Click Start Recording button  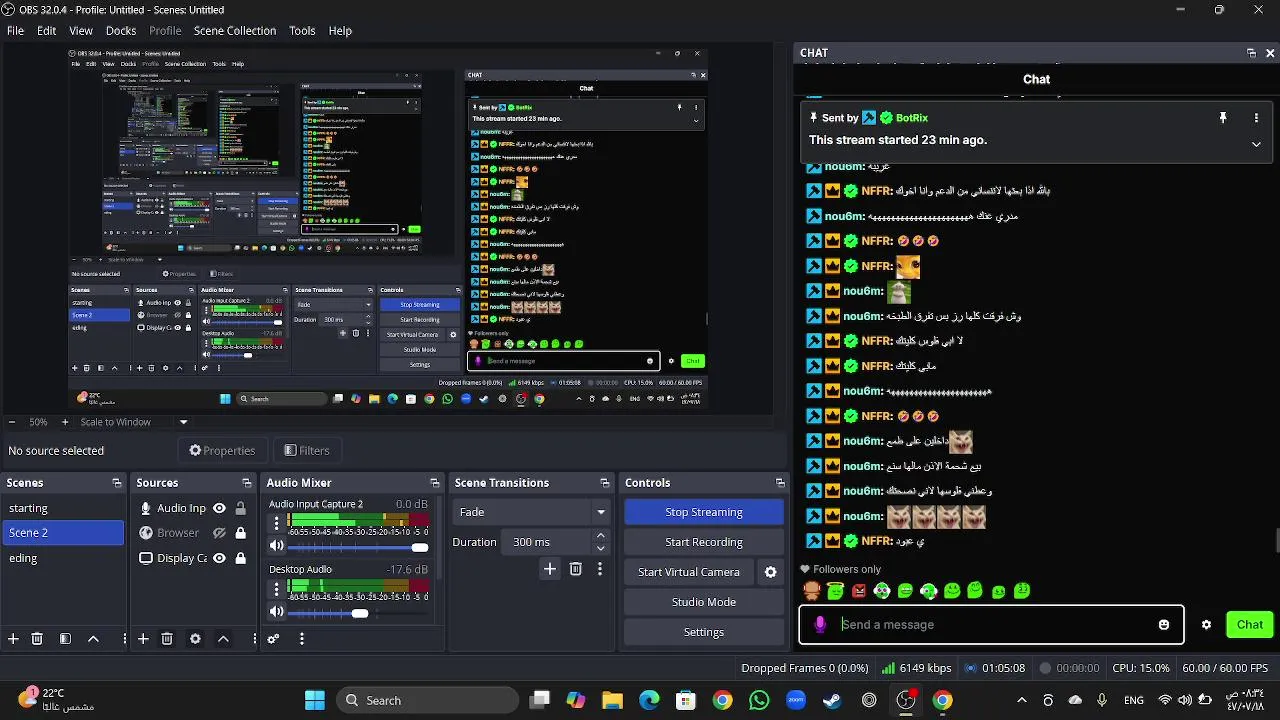(704, 542)
